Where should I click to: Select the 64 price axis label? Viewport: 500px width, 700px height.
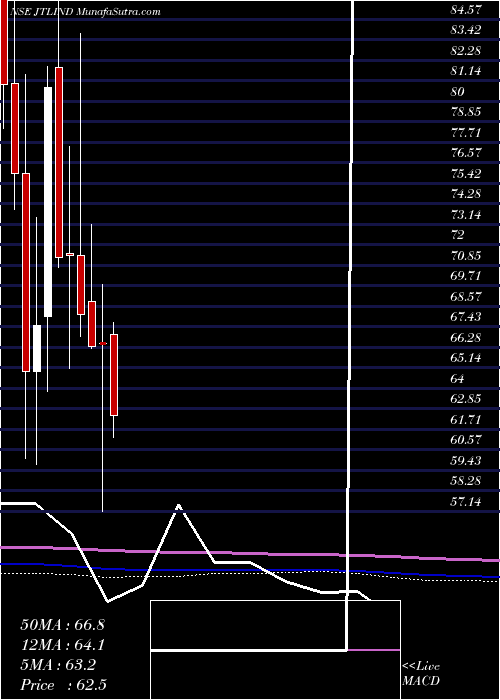[x=458, y=378]
